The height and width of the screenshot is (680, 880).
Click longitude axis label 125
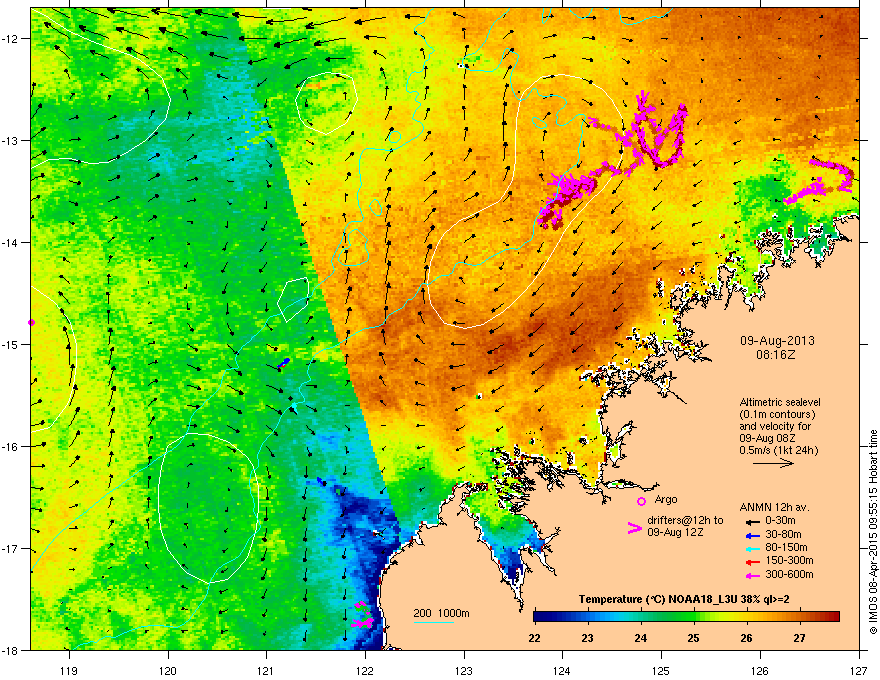(661, 671)
